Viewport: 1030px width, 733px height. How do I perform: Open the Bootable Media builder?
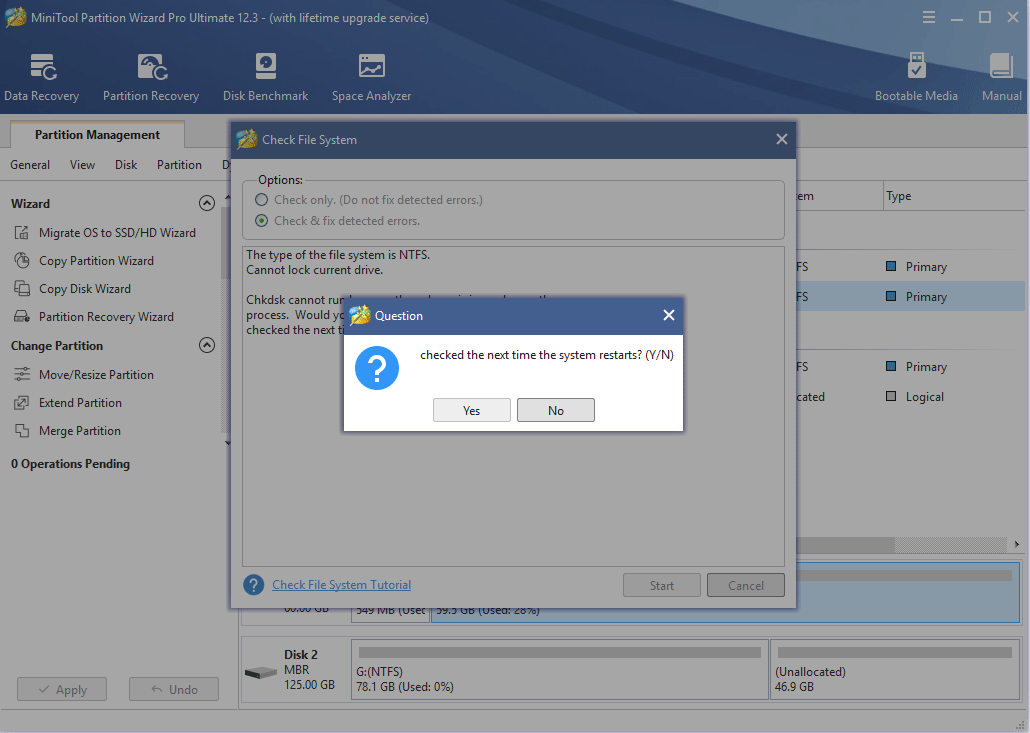click(x=916, y=78)
